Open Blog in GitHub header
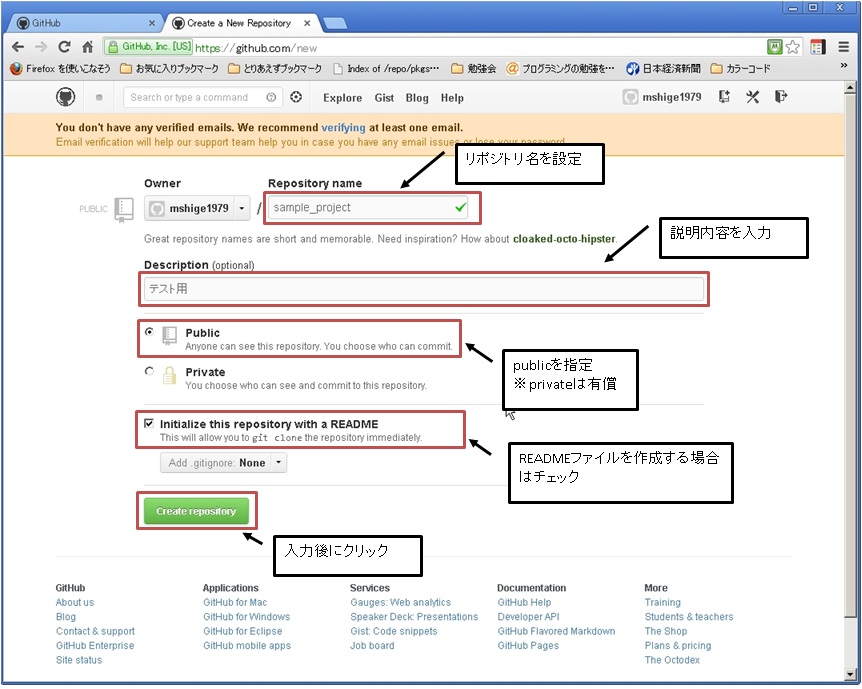The height and width of the screenshot is (689, 862). (x=417, y=98)
